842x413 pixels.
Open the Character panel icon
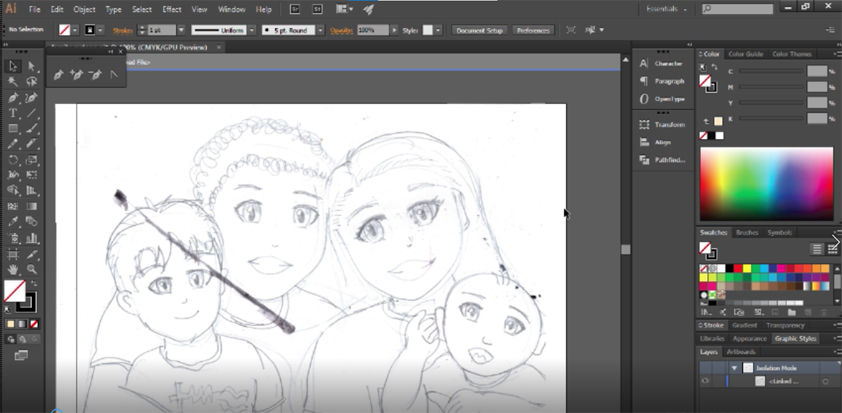click(645, 63)
